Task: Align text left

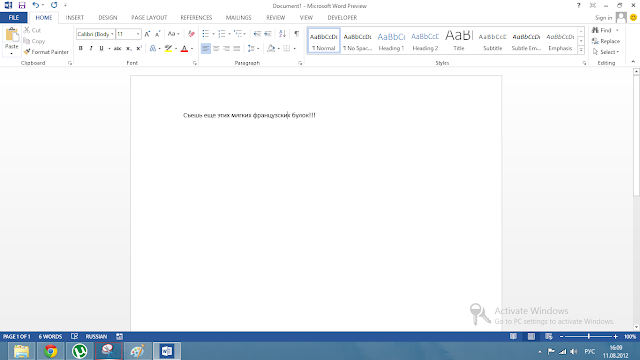Action: (206, 48)
